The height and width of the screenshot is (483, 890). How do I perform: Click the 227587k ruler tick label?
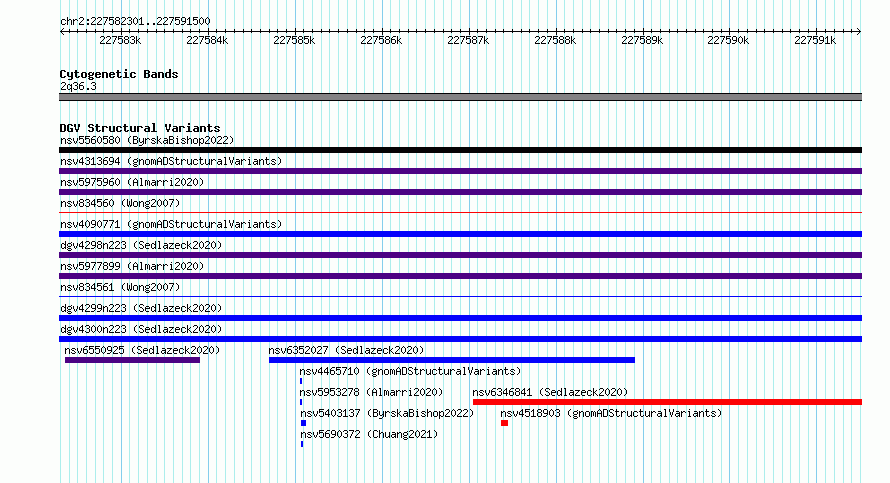(468, 40)
